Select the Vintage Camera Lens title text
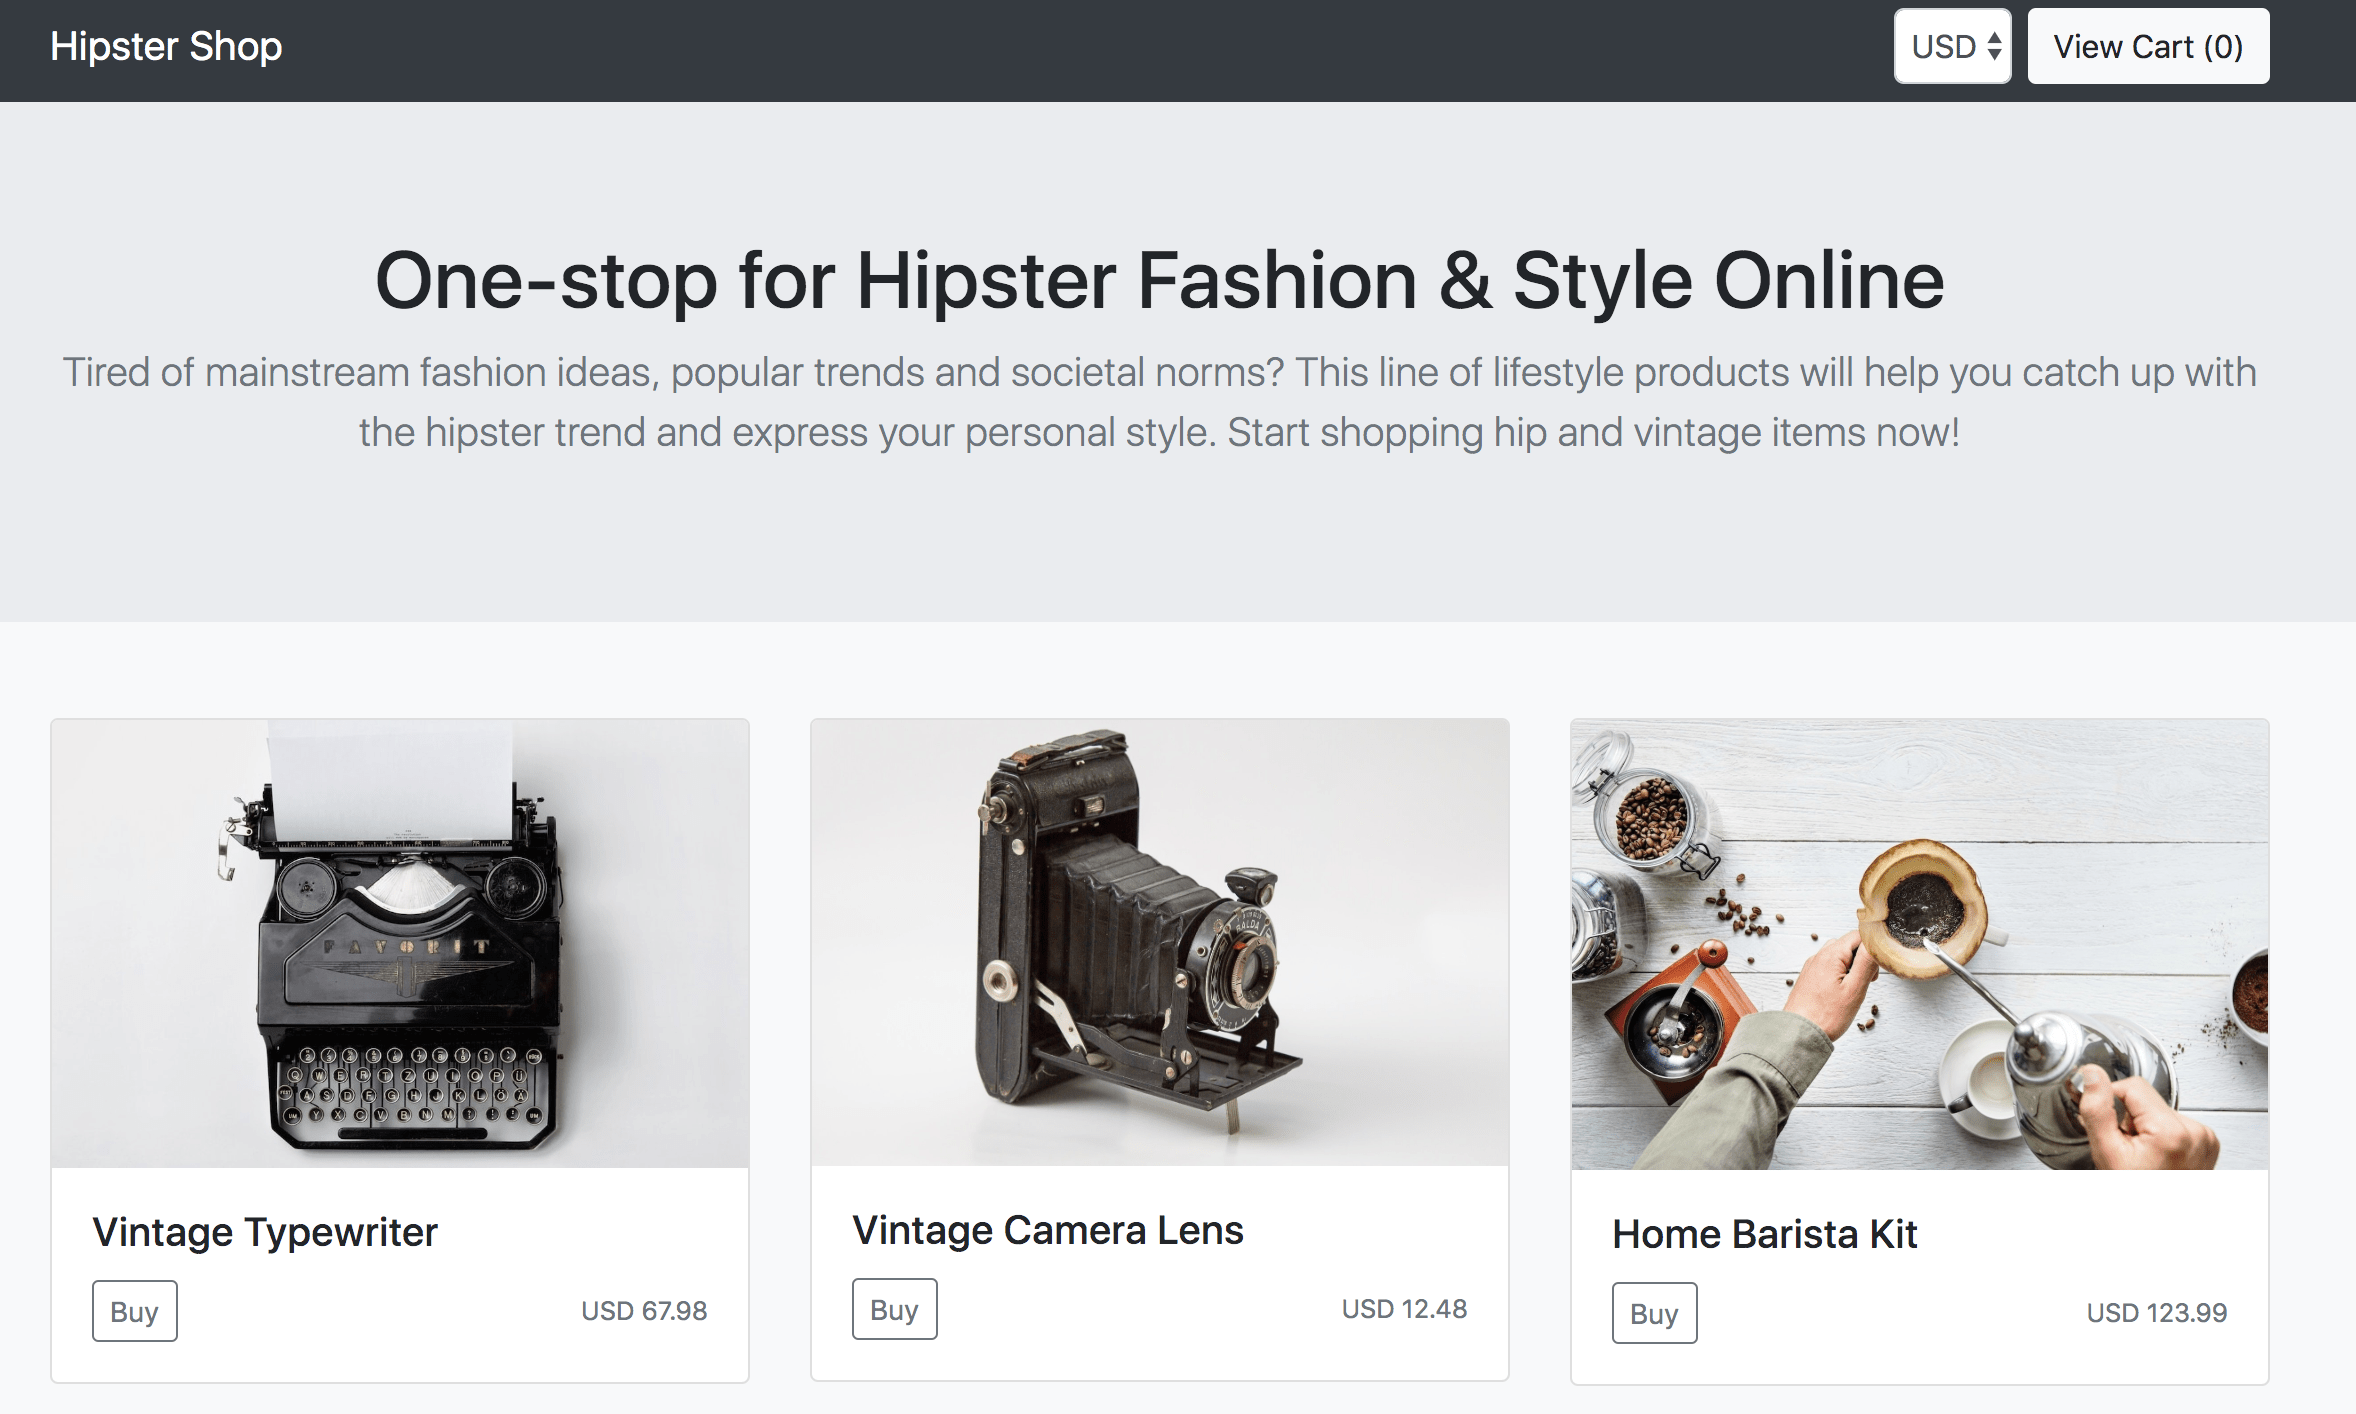The width and height of the screenshot is (2356, 1414). [x=1048, y=1230]
